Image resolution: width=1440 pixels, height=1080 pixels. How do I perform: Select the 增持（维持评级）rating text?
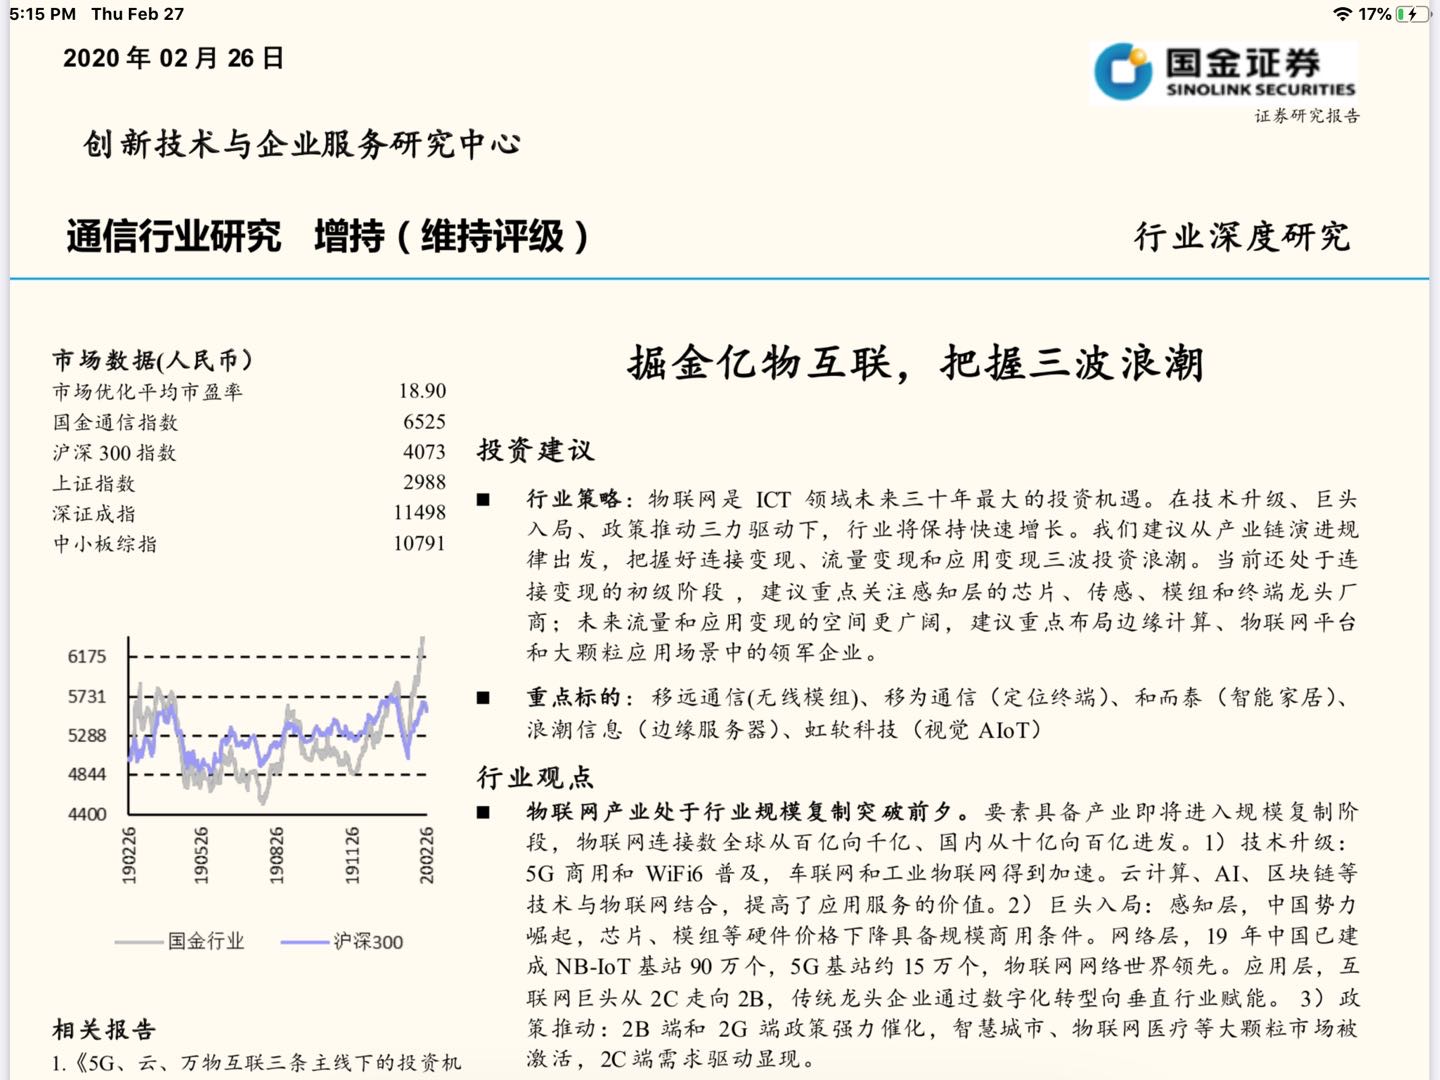451,236
